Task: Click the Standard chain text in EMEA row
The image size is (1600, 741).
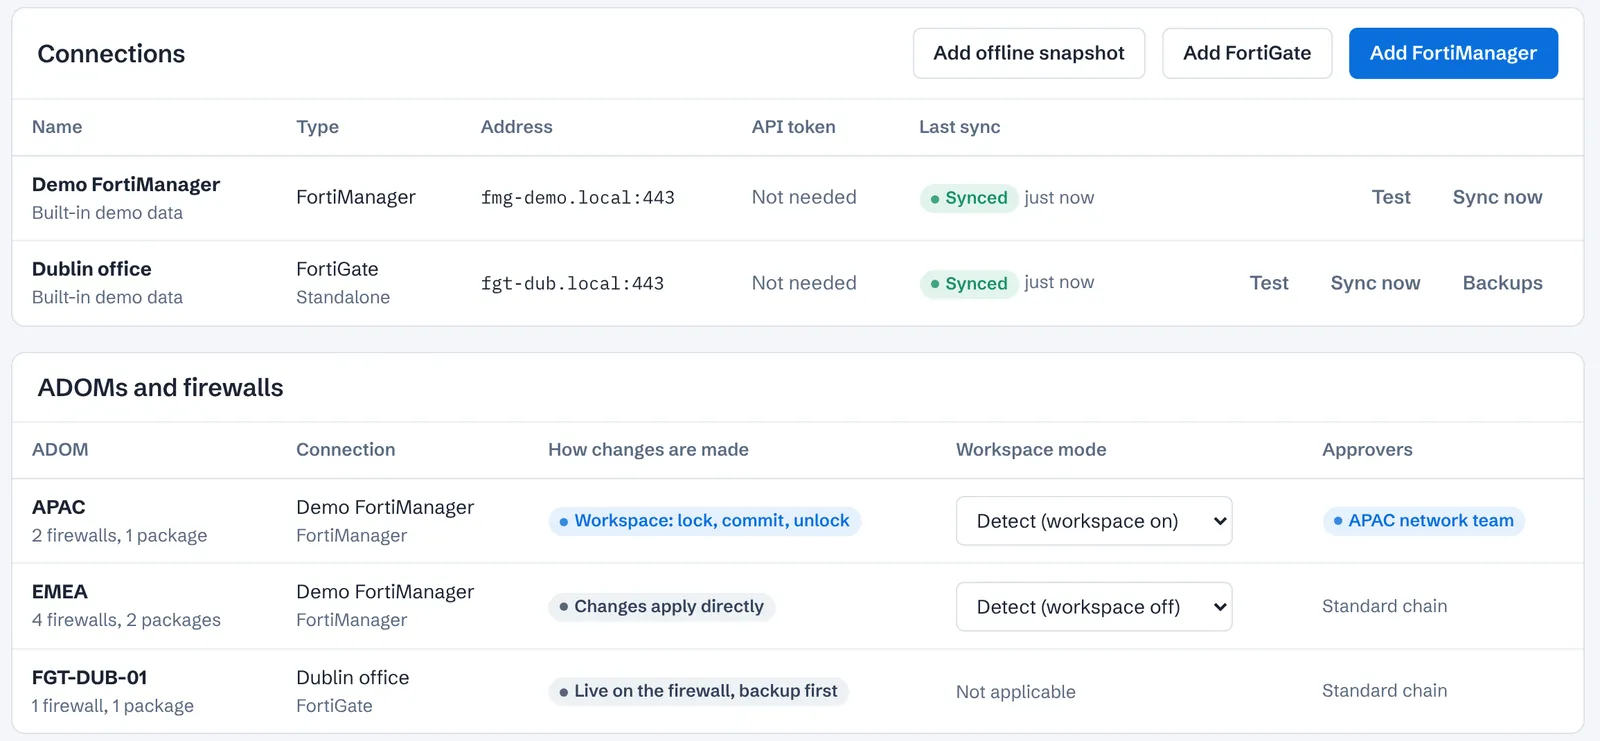Action: tap(1385, 606)
